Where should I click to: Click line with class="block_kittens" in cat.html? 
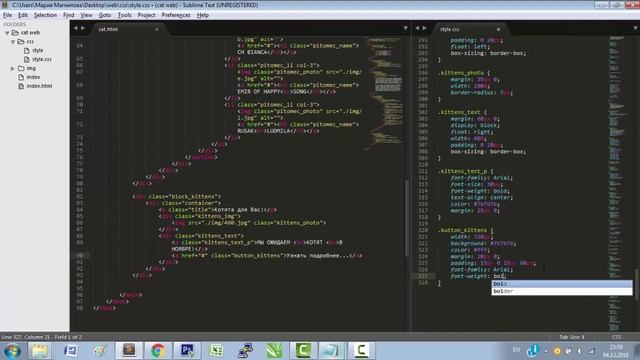point(177,197)
